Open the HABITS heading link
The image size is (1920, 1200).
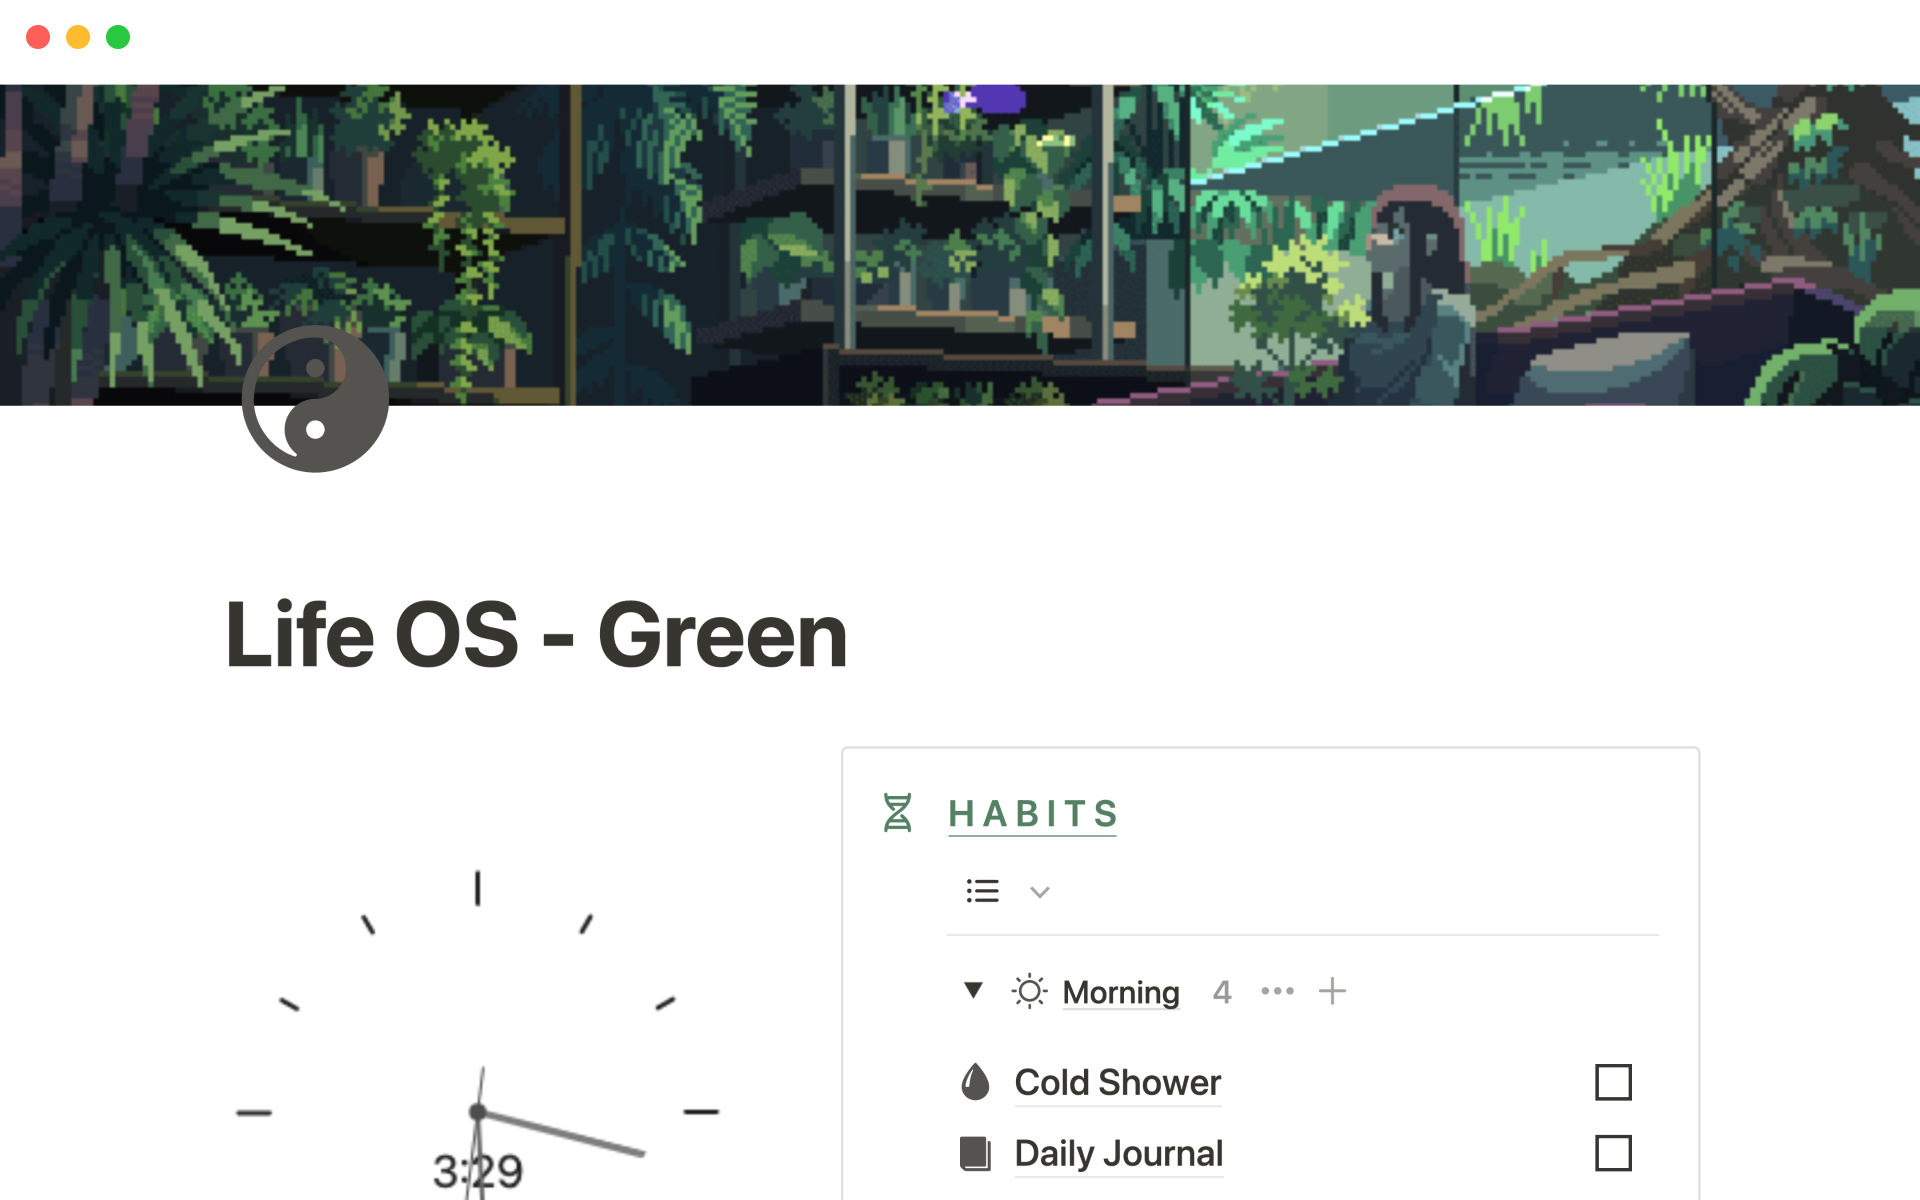click(1032, 813)
